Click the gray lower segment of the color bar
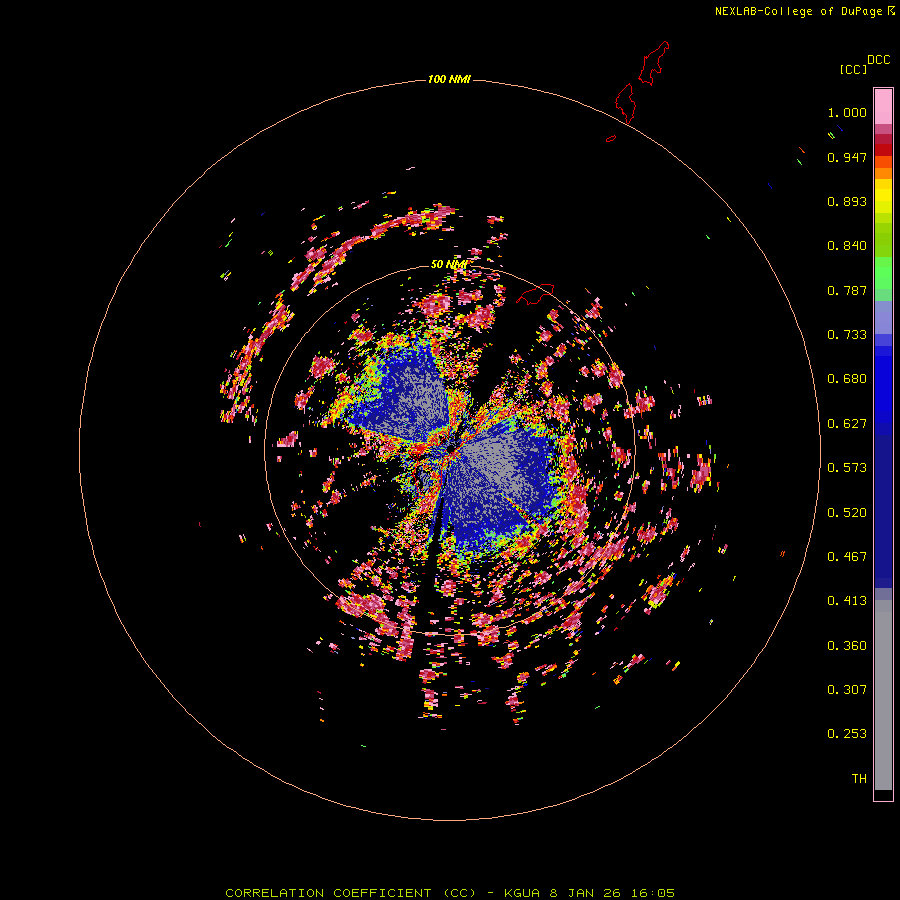Image resolution: width=900 pixels, height=900 pixels. point(883,695)
